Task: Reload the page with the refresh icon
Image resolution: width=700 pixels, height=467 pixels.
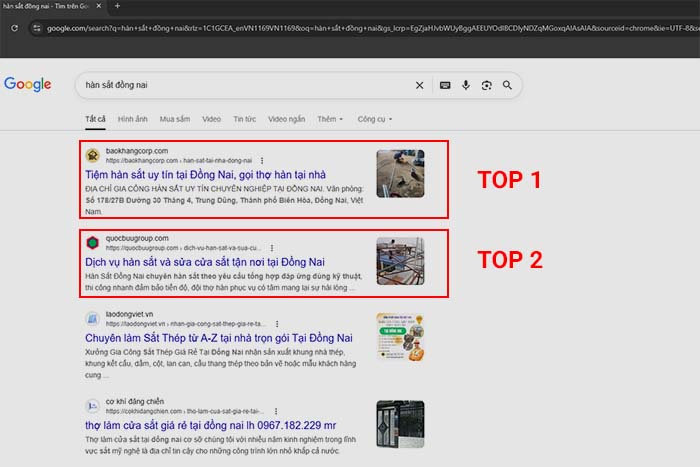Action: click(x=15, y=28)
